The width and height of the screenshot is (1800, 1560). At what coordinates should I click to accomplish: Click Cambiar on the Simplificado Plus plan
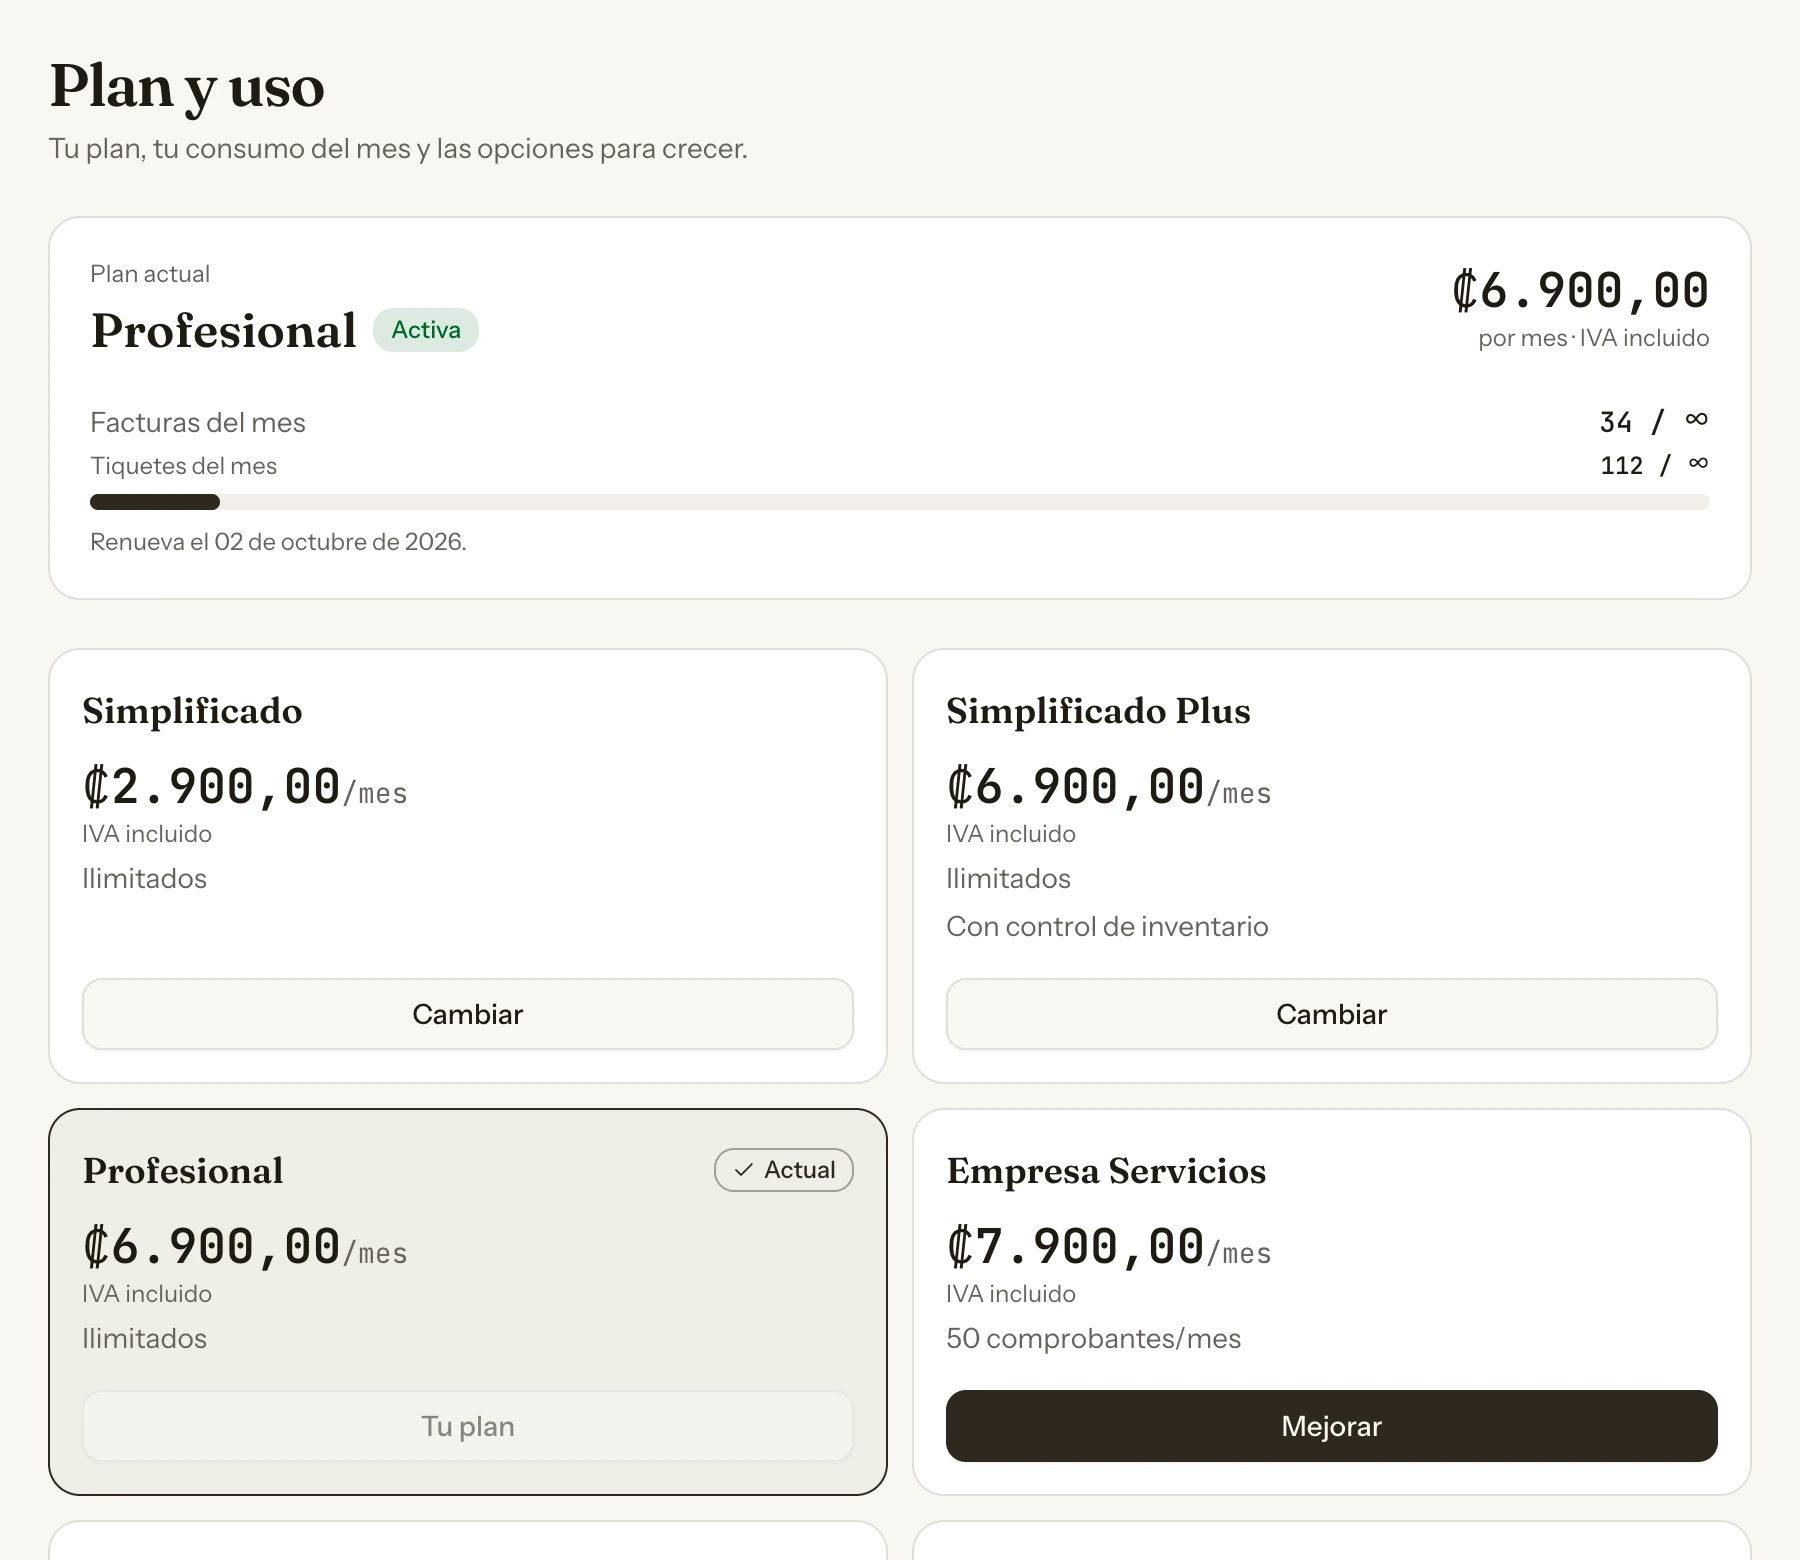click(x=1332, y=1014)
